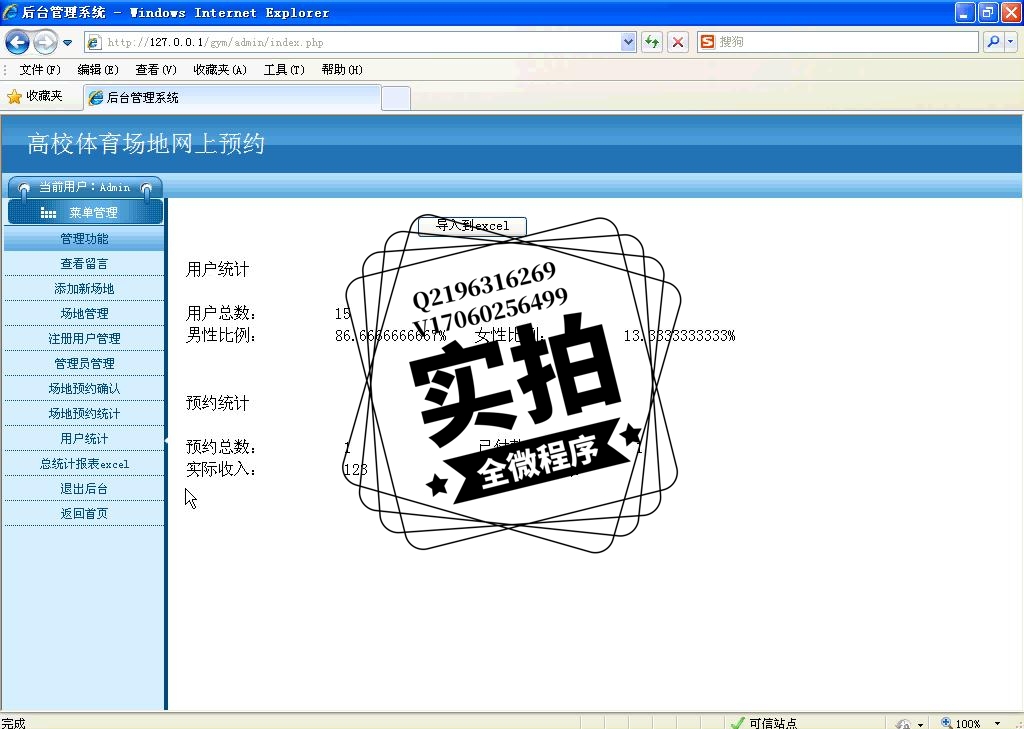Expand the address bar URL dropdown

(x=628, y=42)
